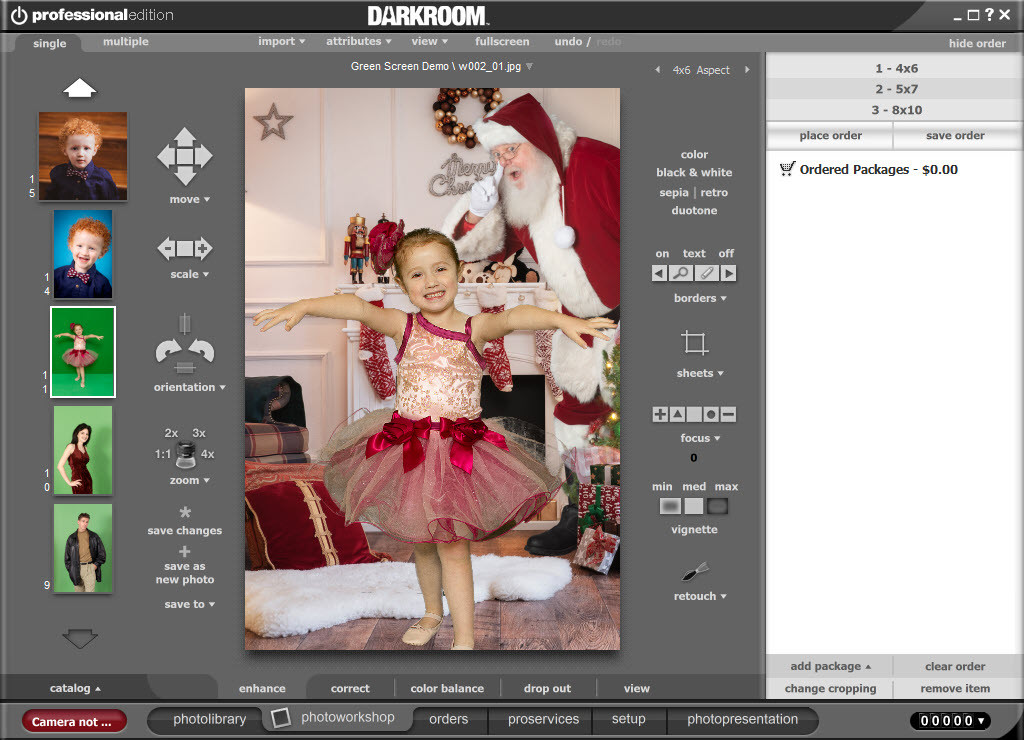Screen dimensions: 1024x740
Task: Click the place order button
Action: point(829,136)
